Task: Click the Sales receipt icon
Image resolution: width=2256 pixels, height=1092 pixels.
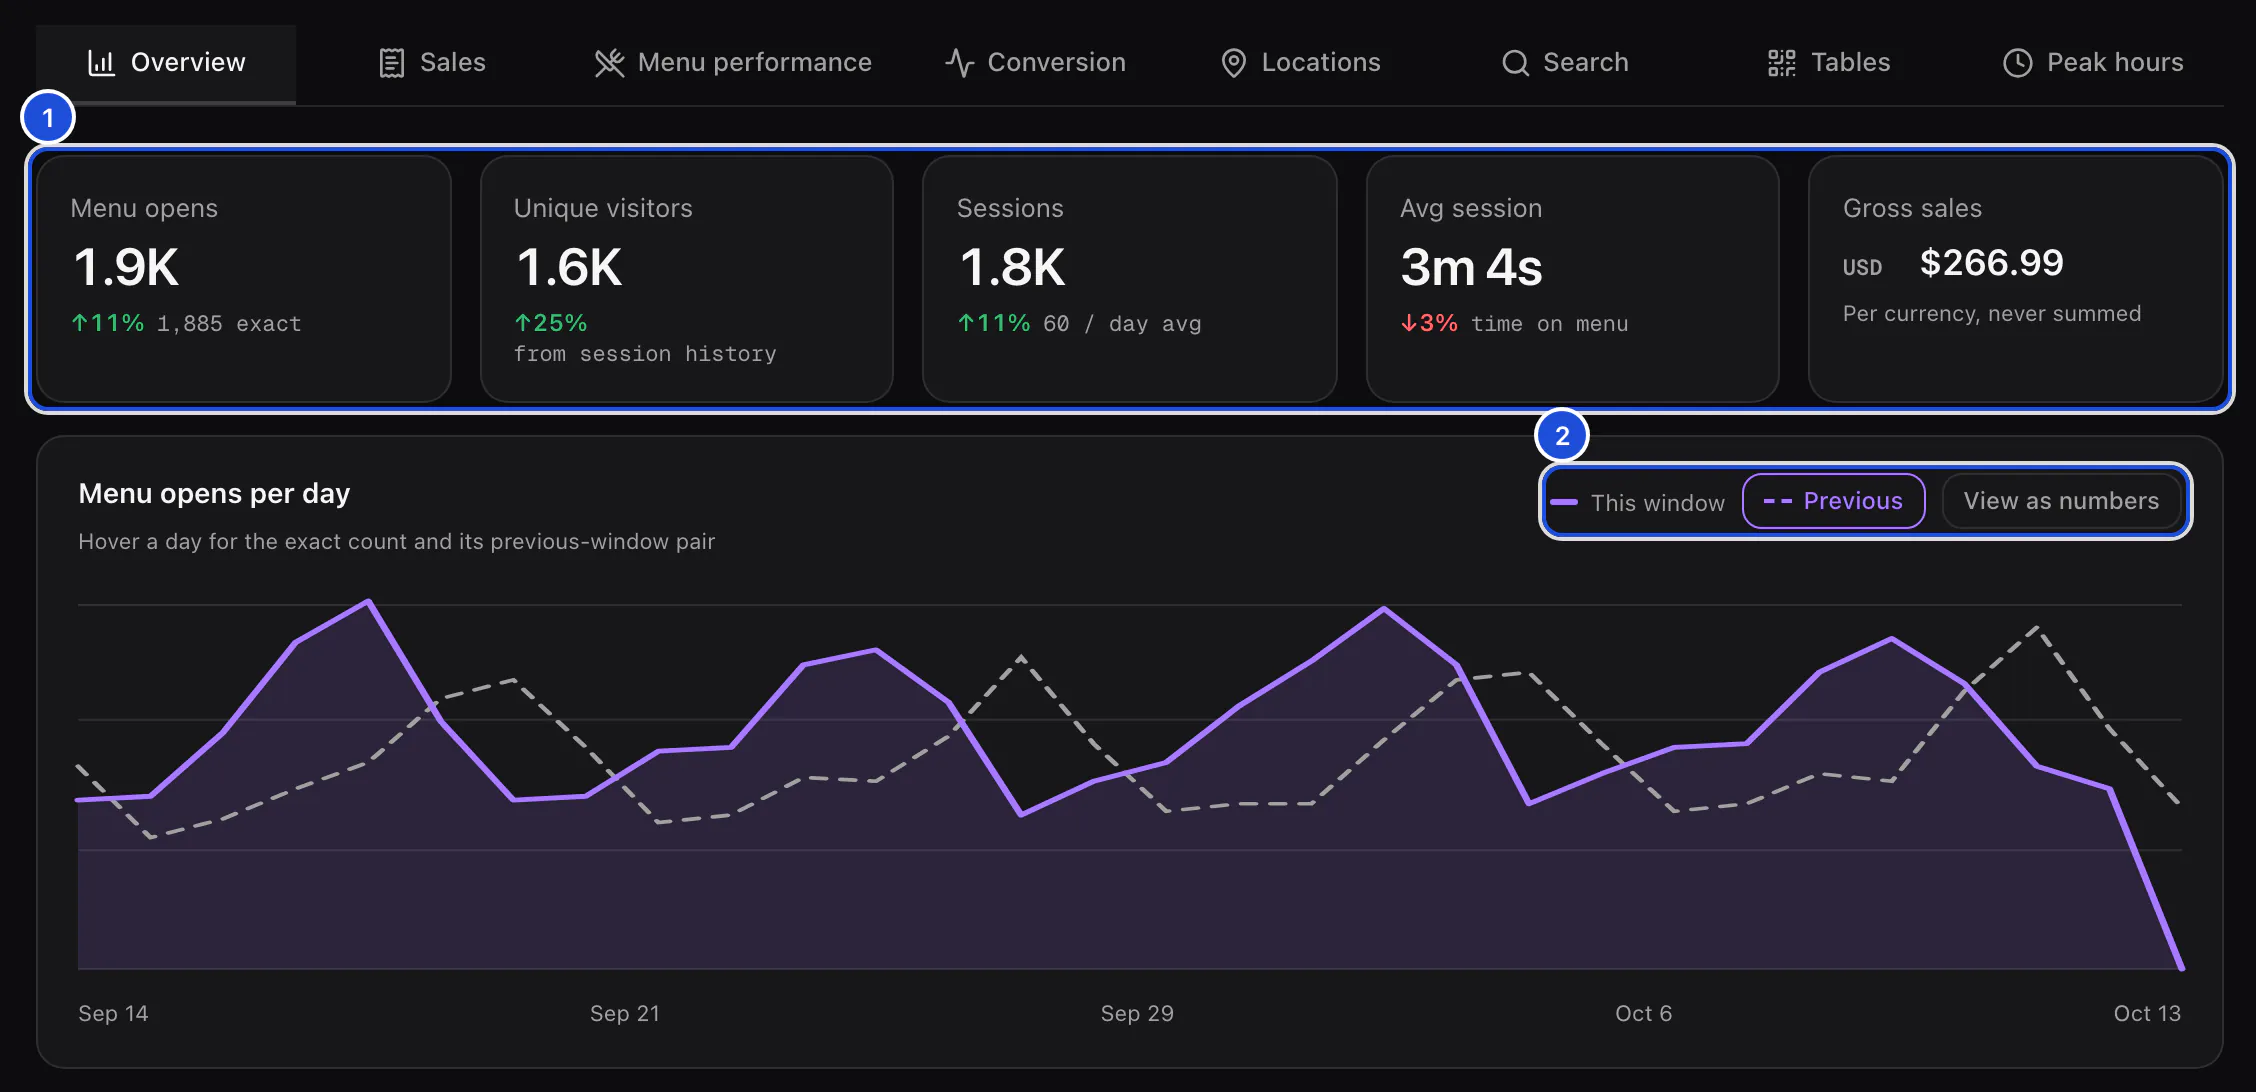Action: tap(391, 63)
